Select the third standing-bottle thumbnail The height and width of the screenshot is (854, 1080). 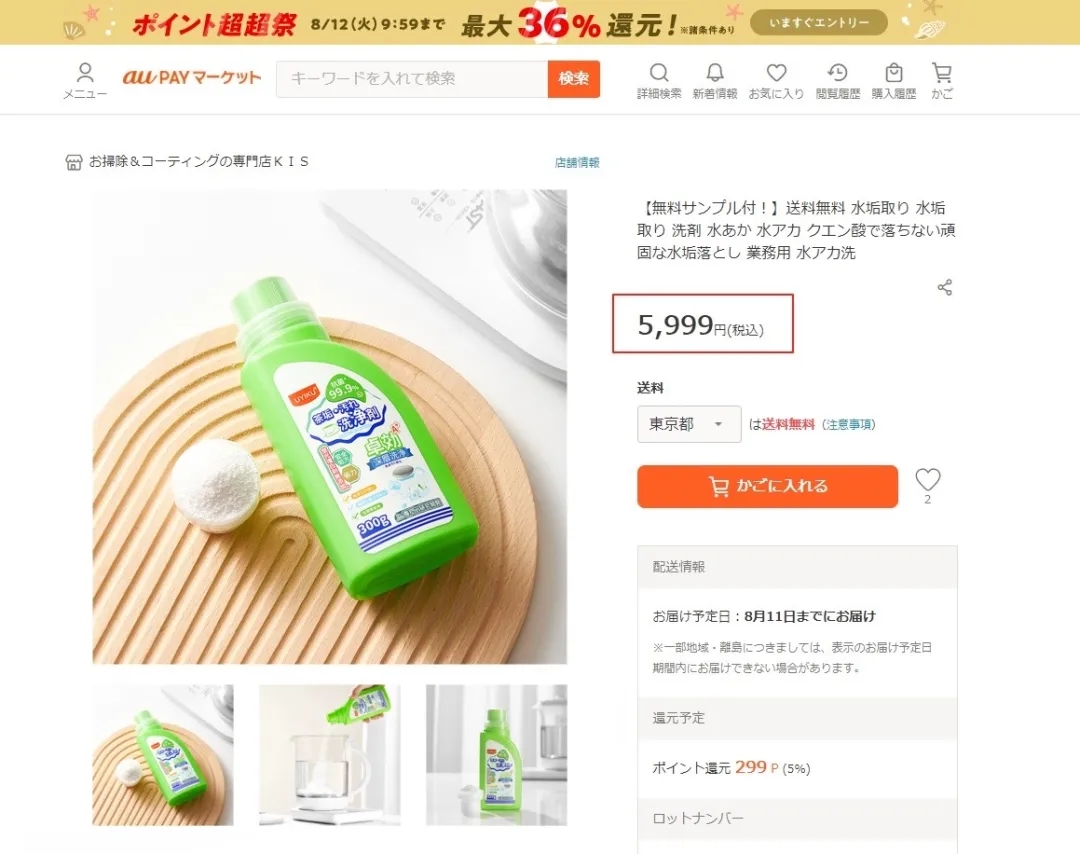[x=496, y=755]
